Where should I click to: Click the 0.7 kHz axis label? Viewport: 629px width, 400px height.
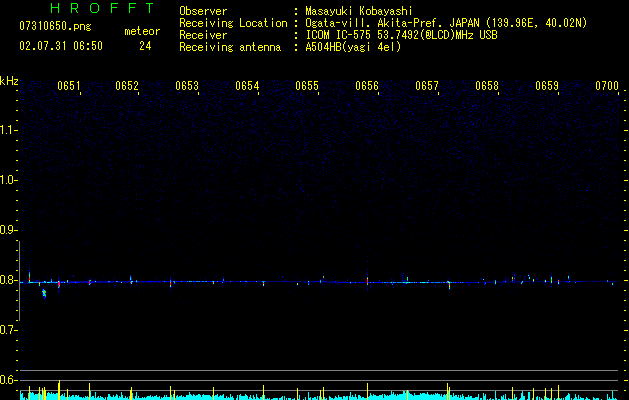[9, 330]
